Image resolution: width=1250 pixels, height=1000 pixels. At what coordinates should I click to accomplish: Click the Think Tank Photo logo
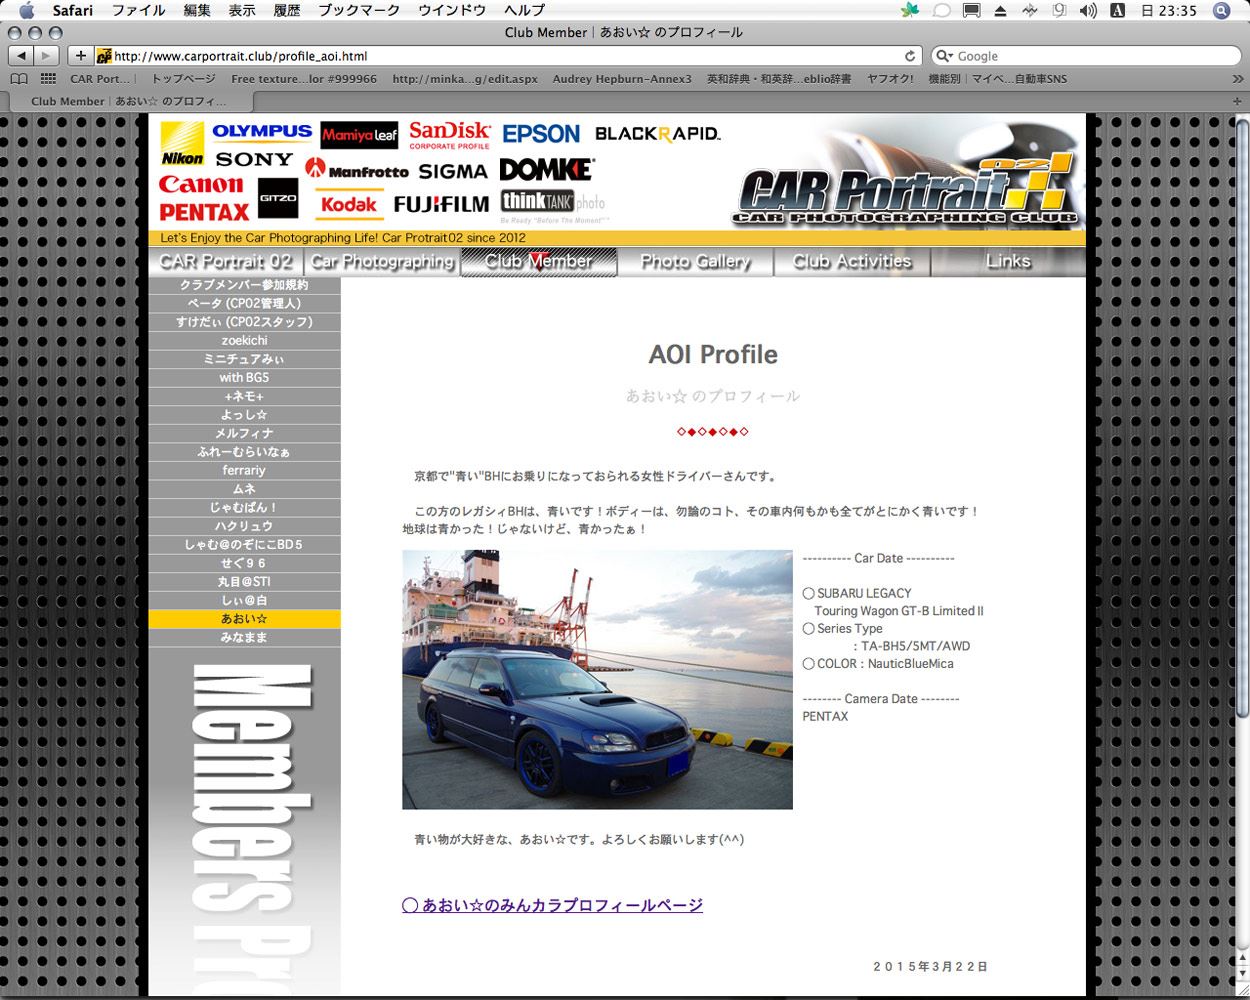click(553, 204)
